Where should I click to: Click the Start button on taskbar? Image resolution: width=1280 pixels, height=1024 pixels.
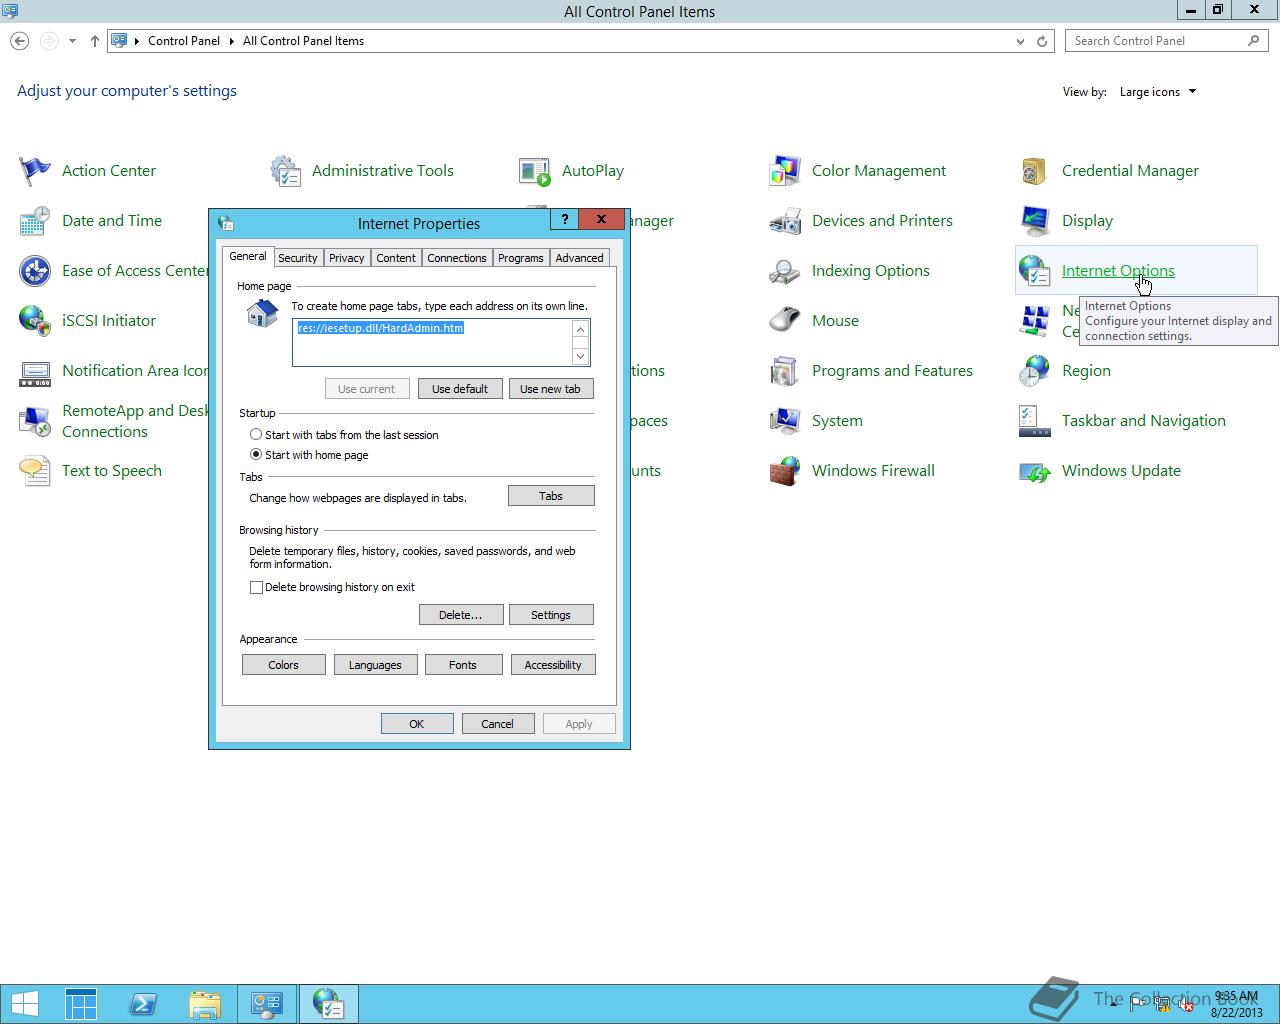(x=25, y=1004)
